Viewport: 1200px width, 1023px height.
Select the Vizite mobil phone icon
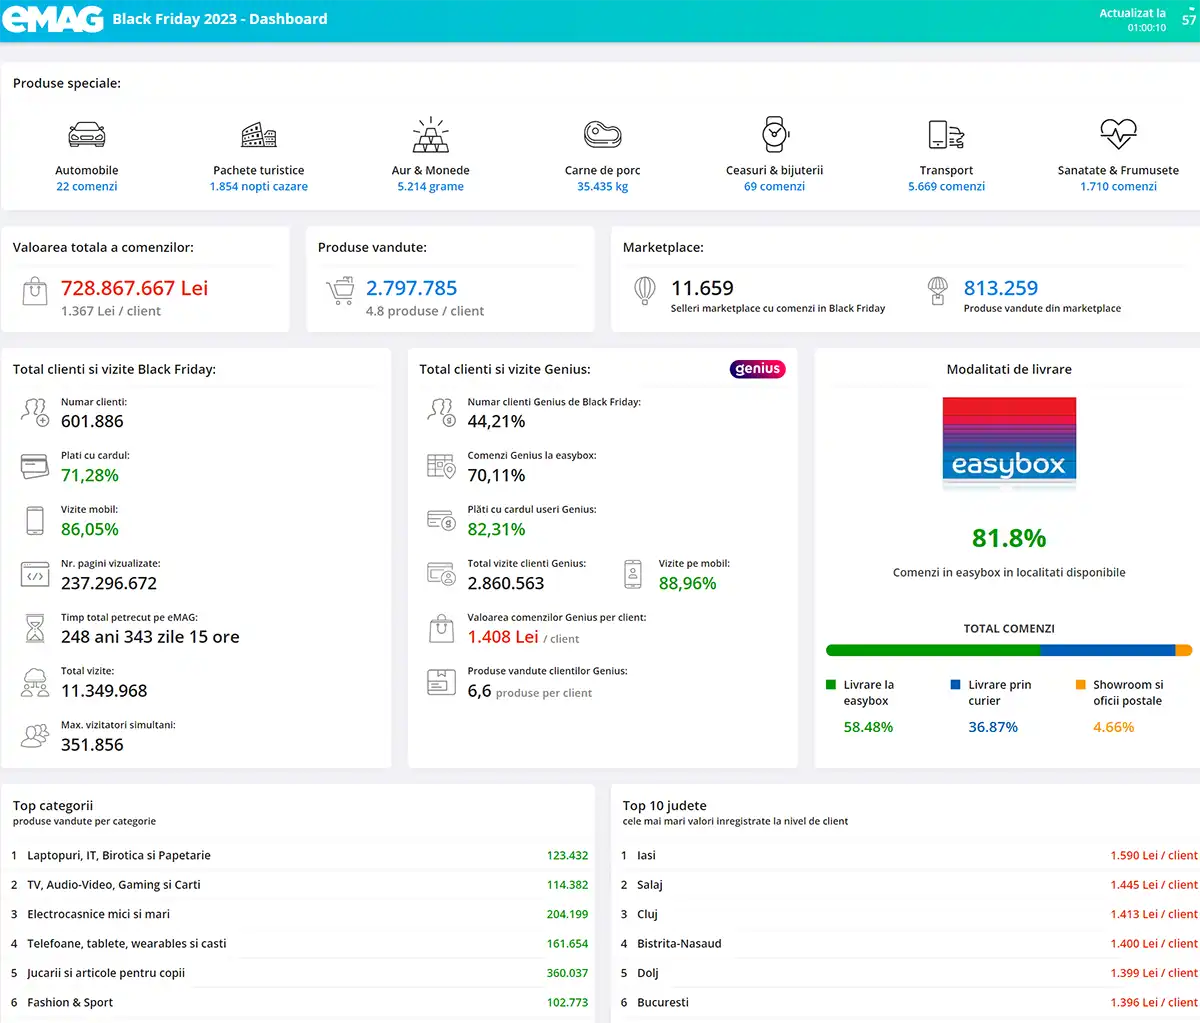coord(35,520)
